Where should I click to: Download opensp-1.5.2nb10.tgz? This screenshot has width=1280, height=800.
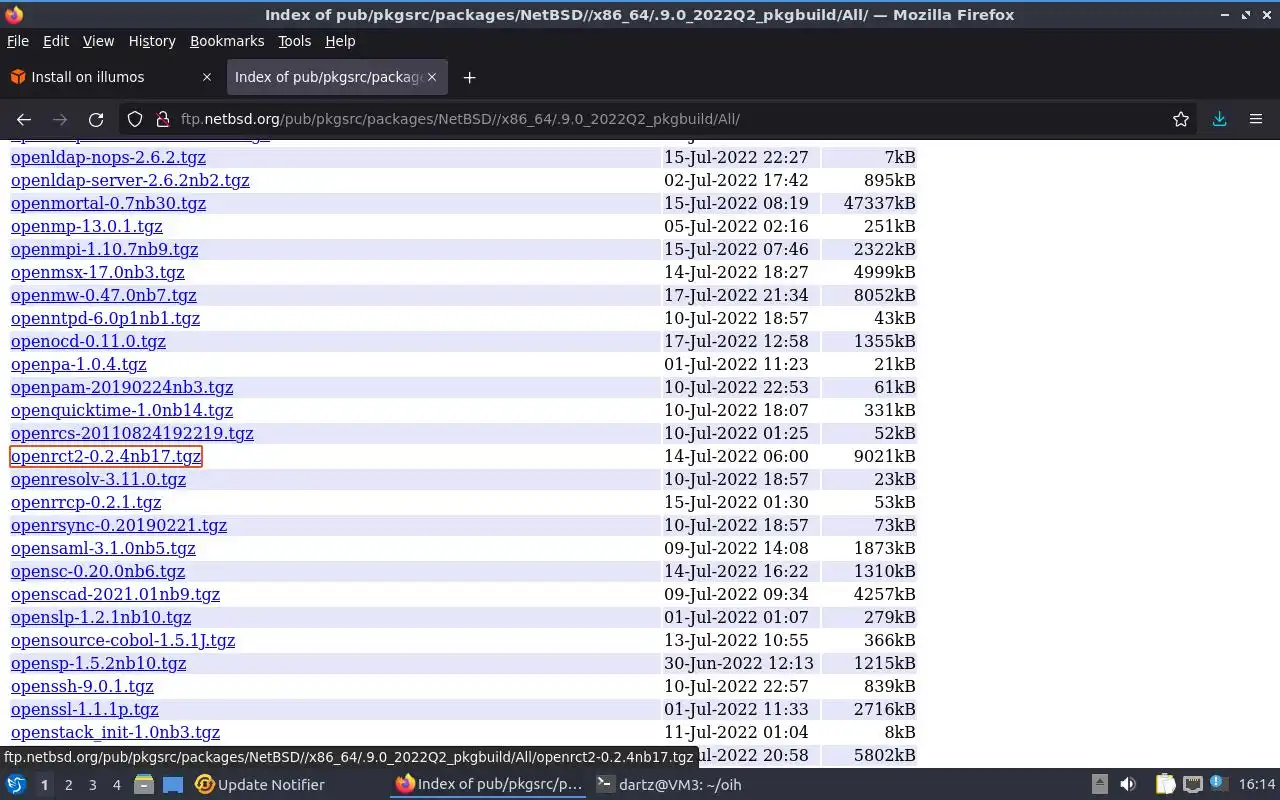coord(98,663)
